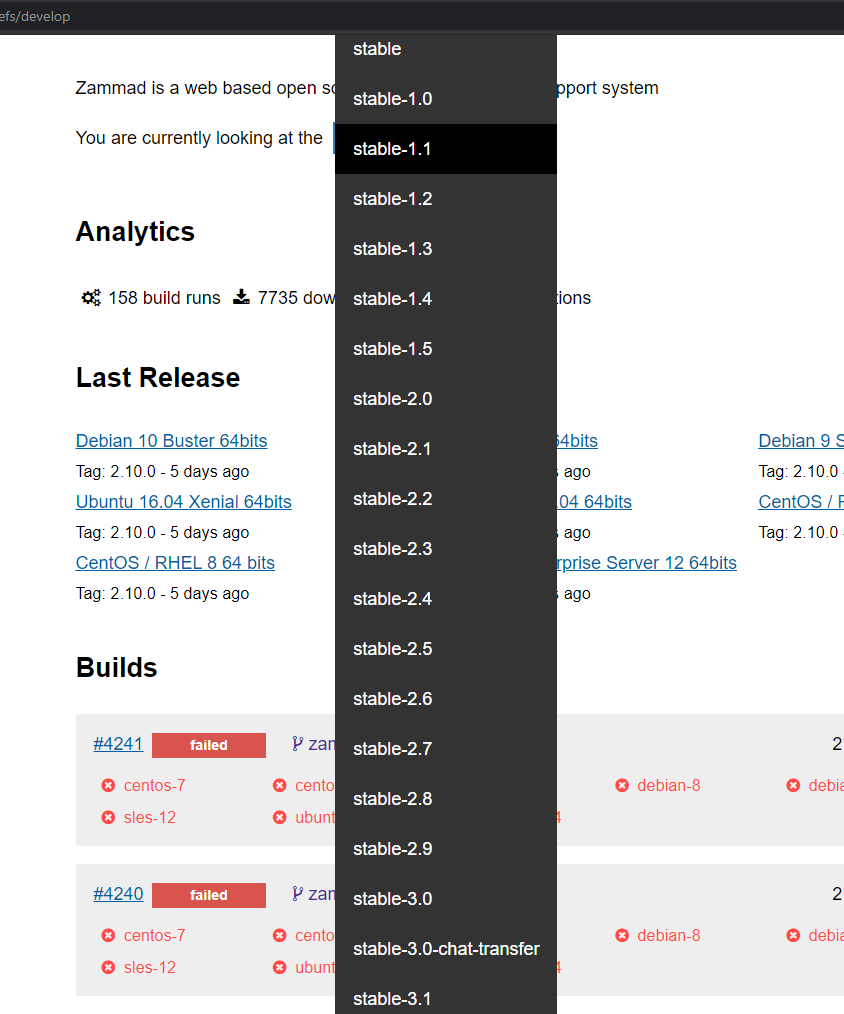Image resolution: width=844 pixels, height=1014 pixels.
Task: Select stable-1.5 branch option
Action: pyautogui.click(x=446, y=349)
